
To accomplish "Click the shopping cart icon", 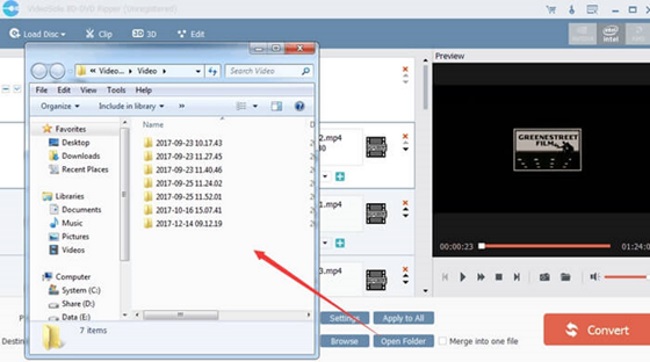I will coord(551,9).
